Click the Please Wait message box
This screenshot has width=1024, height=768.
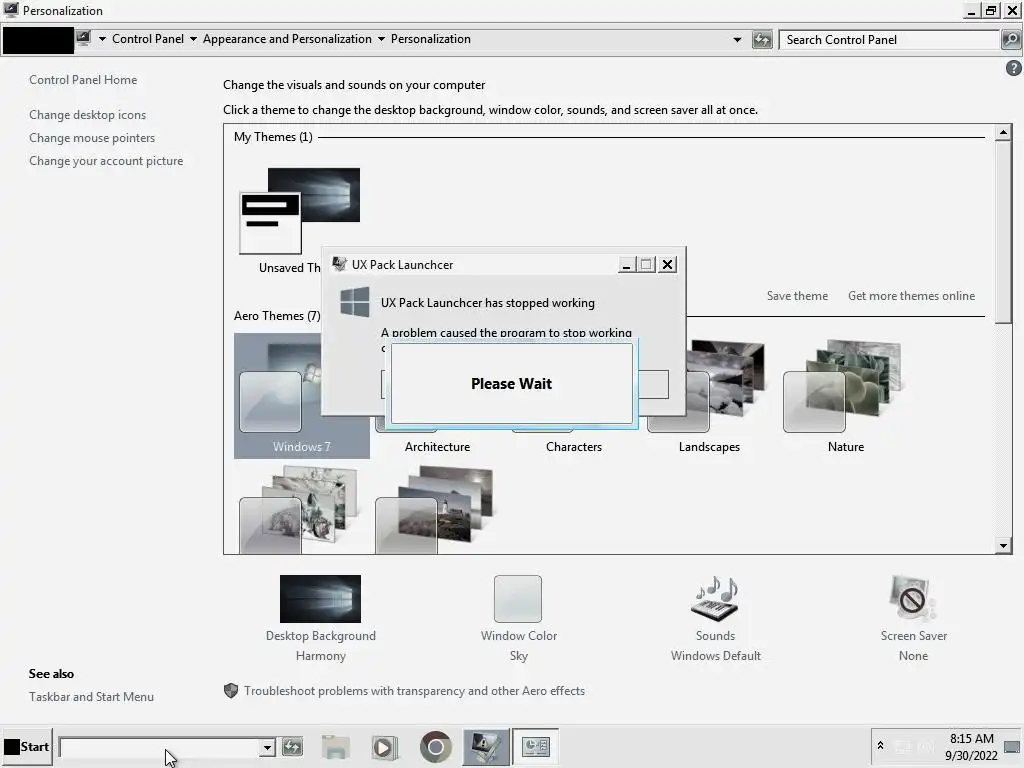coord(511,383)
